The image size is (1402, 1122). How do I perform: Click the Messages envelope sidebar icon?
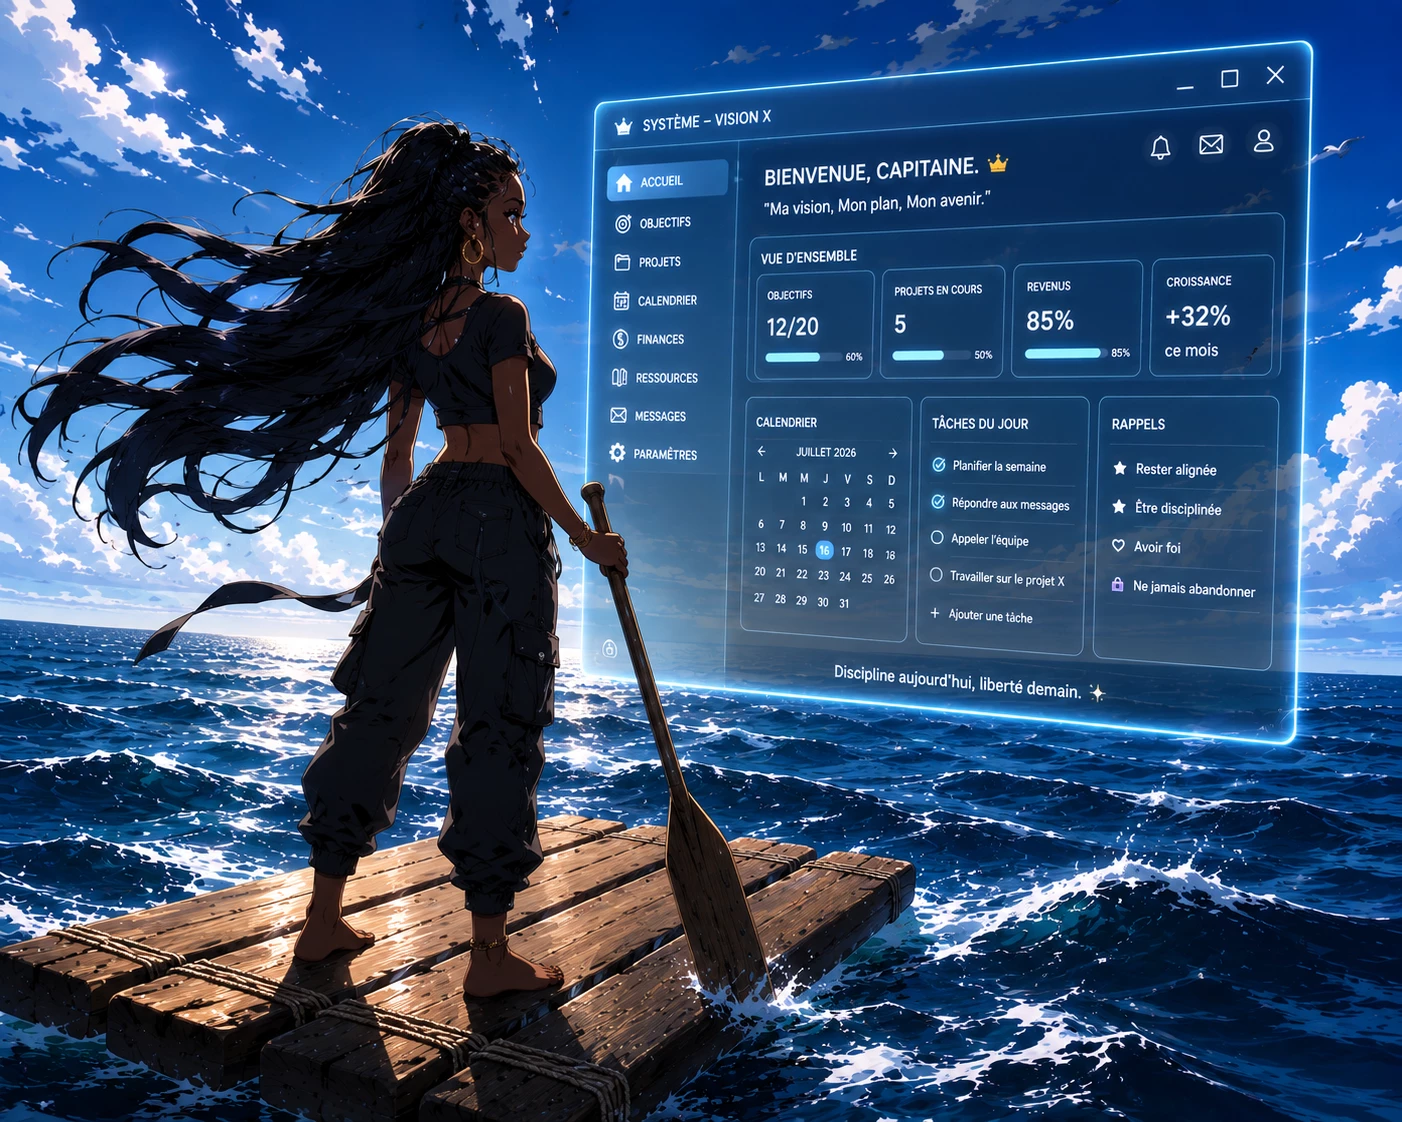(618, 415)
